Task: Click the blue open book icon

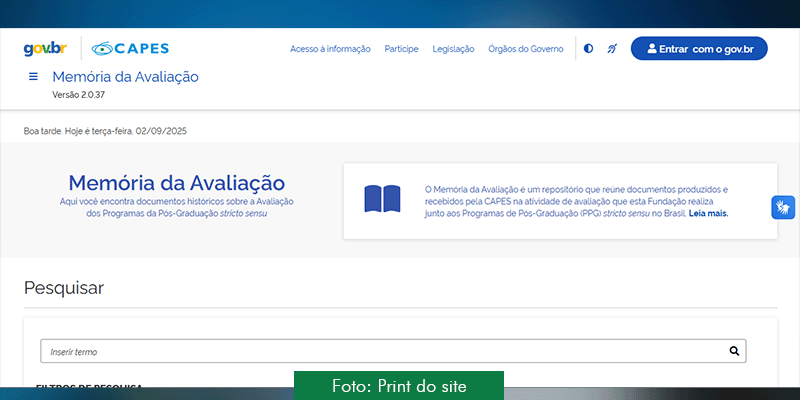Action: point(382,199)
